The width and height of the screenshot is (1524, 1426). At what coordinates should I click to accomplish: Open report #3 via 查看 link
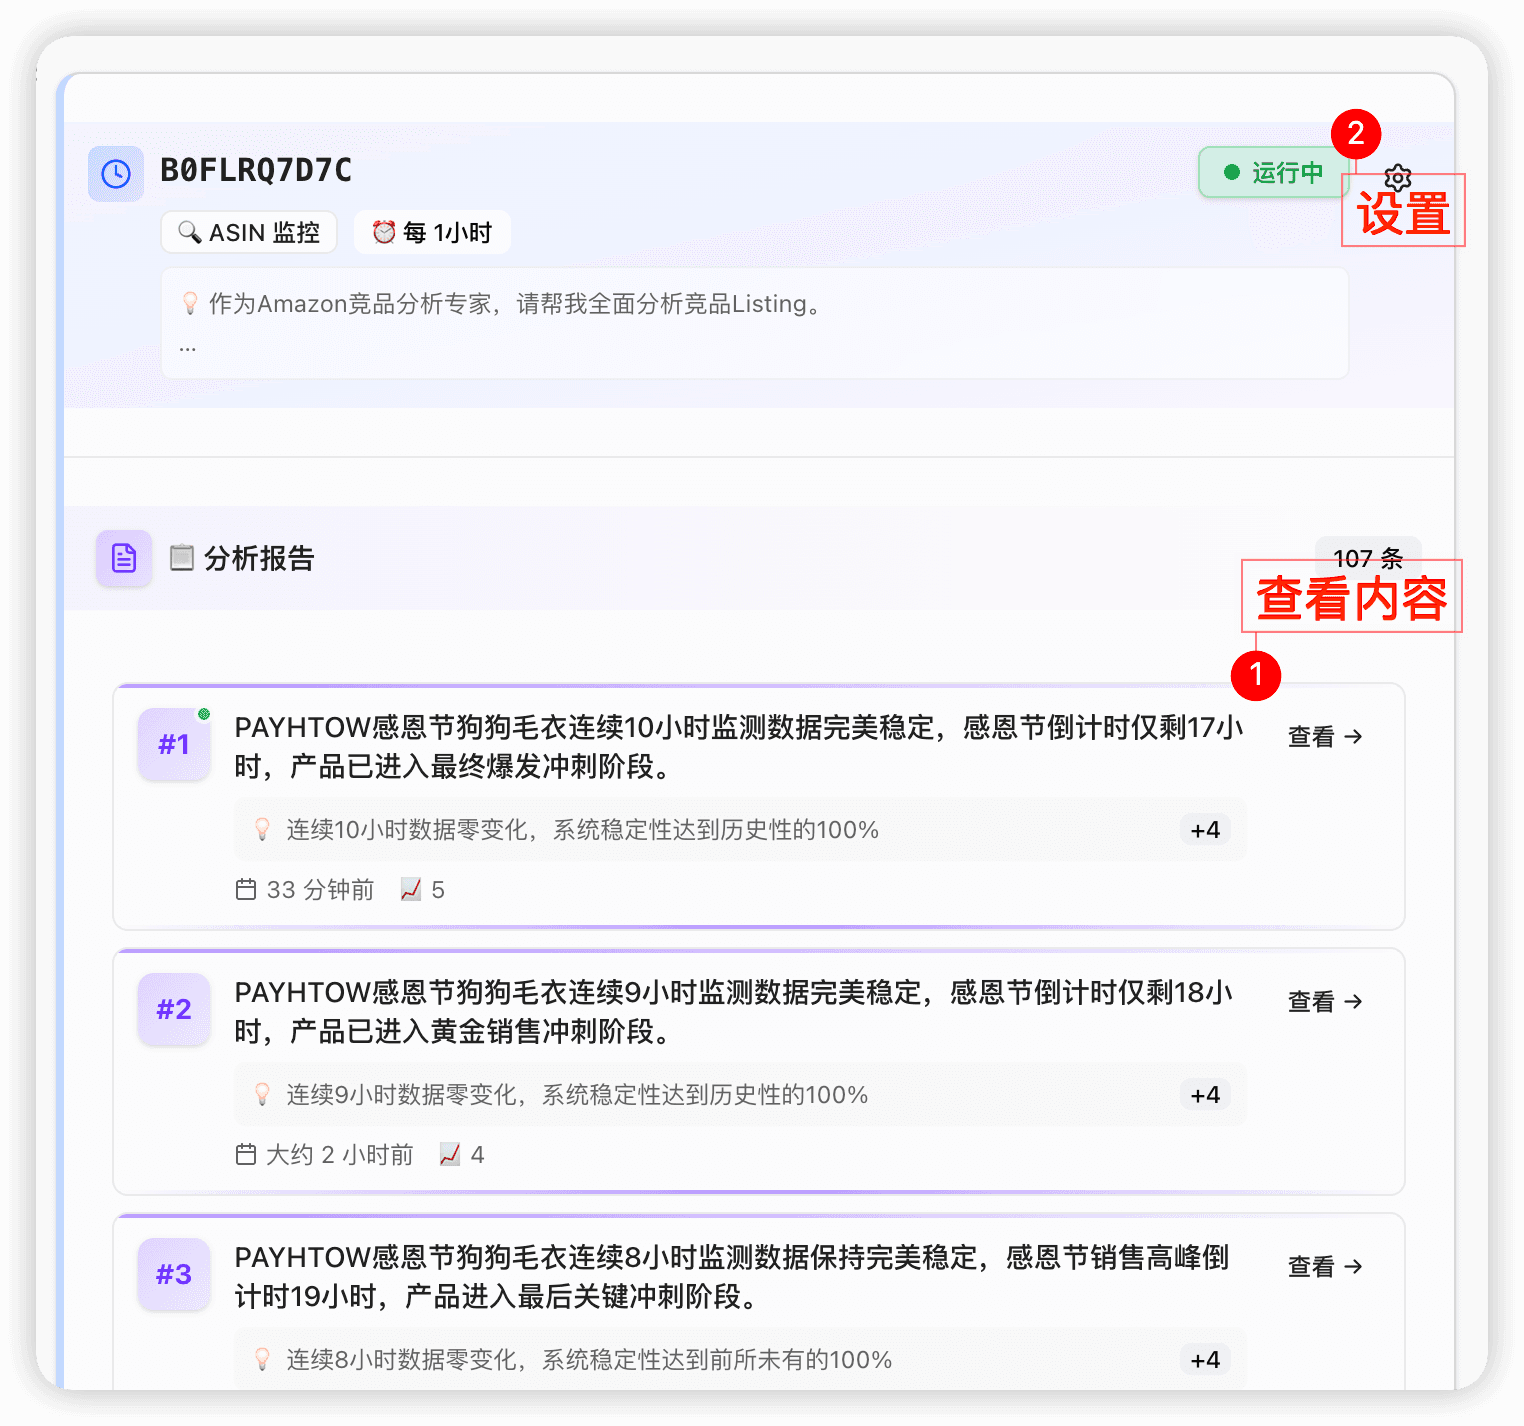click(x=1323, y=1266)
